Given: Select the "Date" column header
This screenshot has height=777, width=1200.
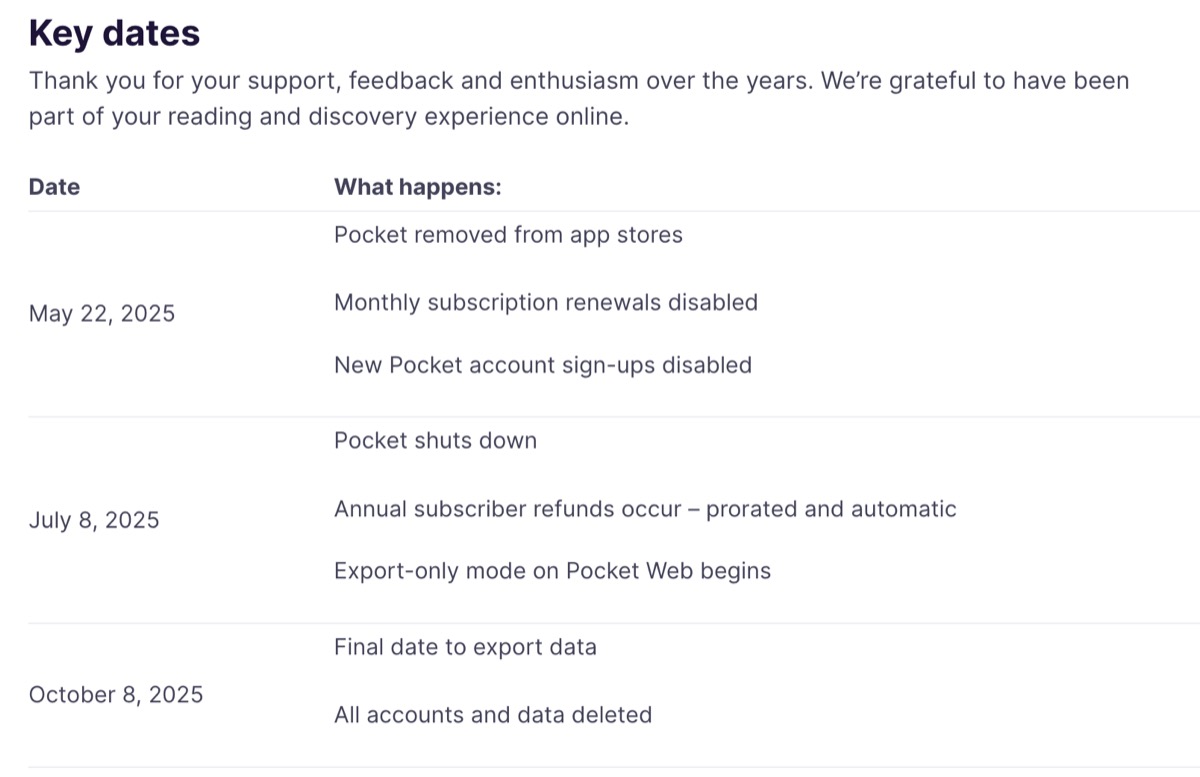Looking at the screenshot, I should pyautogui.click(x=54, y=187).
